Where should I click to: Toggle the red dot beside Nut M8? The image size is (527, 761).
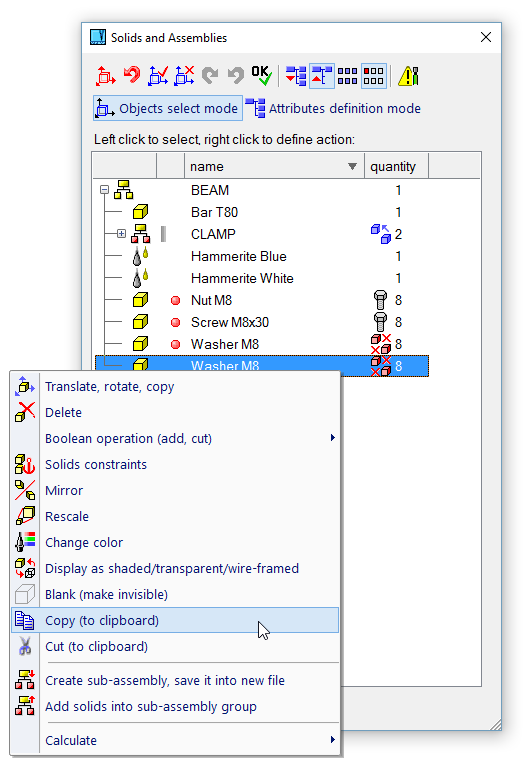click(x=176, y=300)
